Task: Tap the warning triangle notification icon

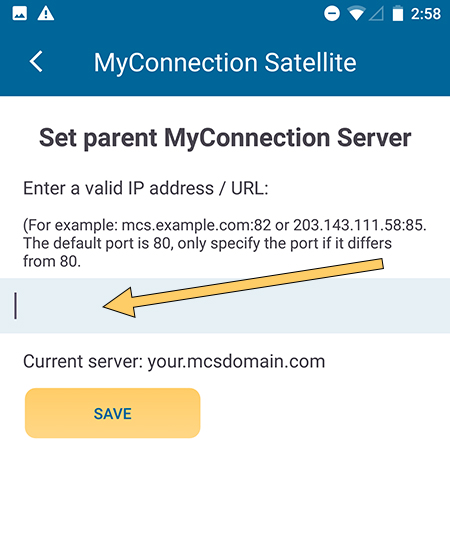Action: [x=46, y=14]
